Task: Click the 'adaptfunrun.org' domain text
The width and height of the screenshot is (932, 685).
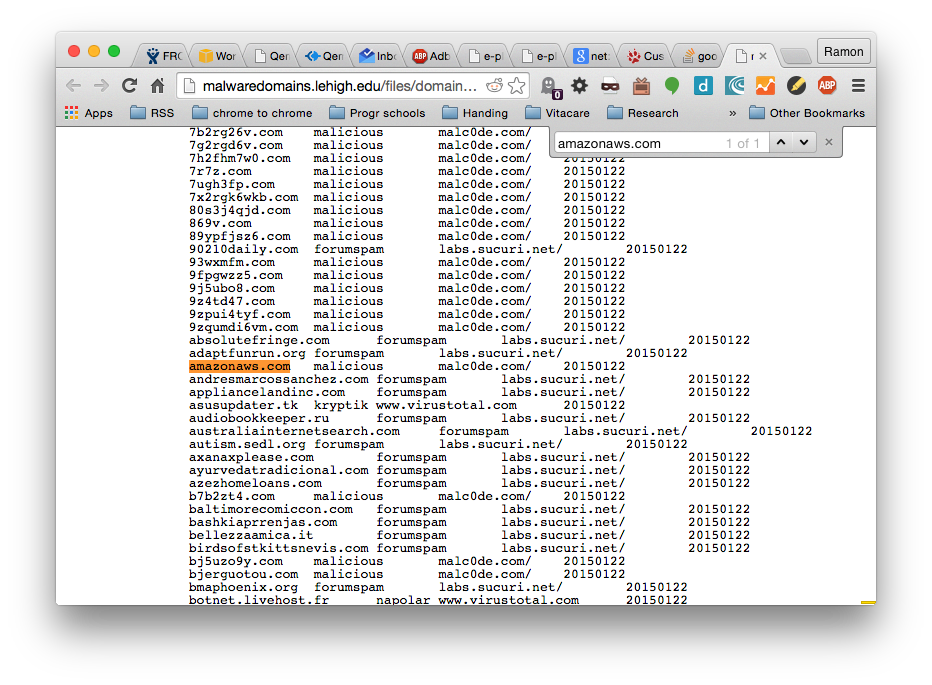Action: (x=247, y=353)
